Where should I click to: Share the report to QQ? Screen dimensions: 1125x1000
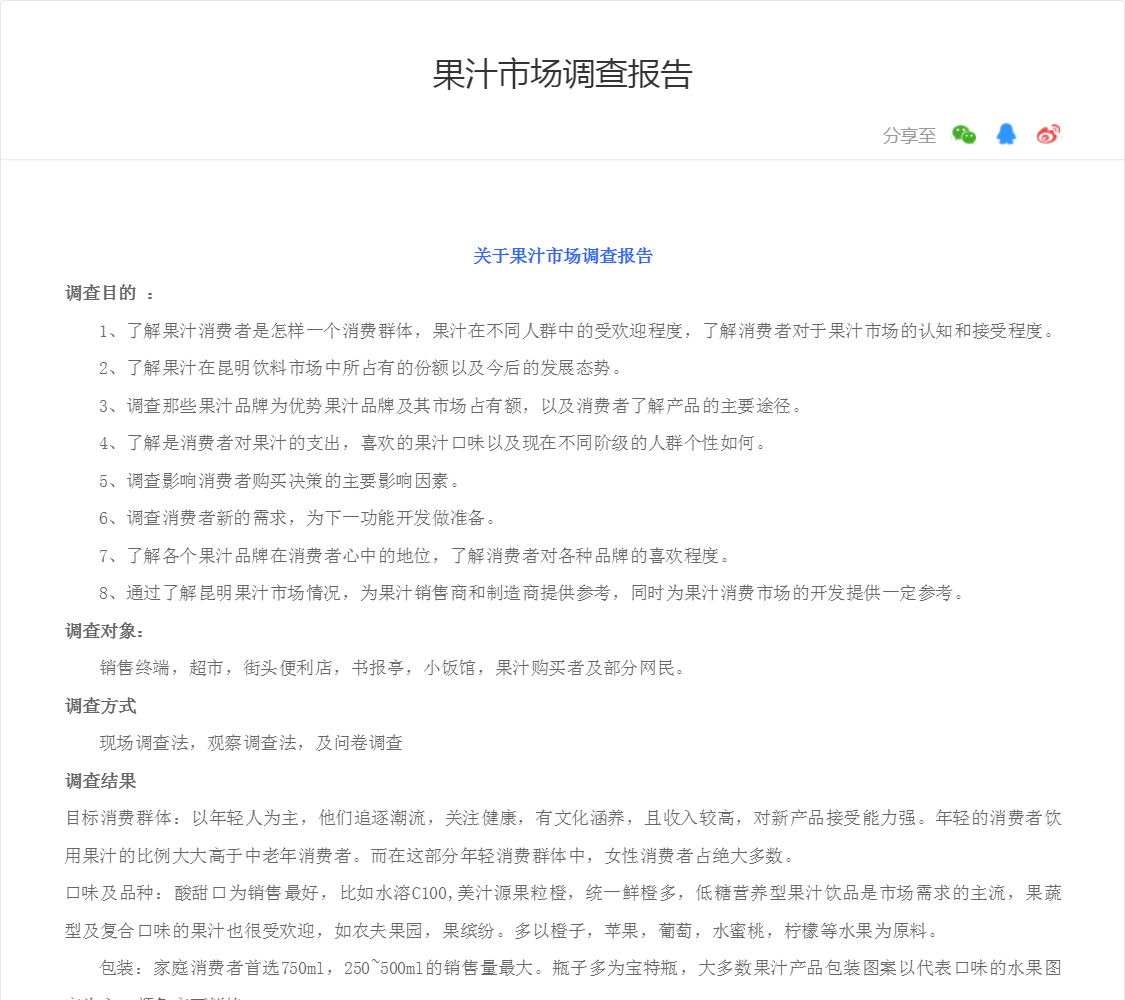[1006, 134]
